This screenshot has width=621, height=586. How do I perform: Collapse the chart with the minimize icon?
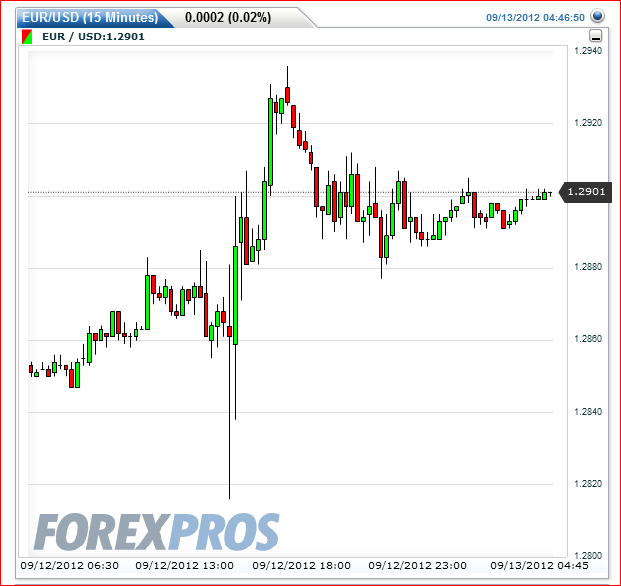tap(595, 36)
